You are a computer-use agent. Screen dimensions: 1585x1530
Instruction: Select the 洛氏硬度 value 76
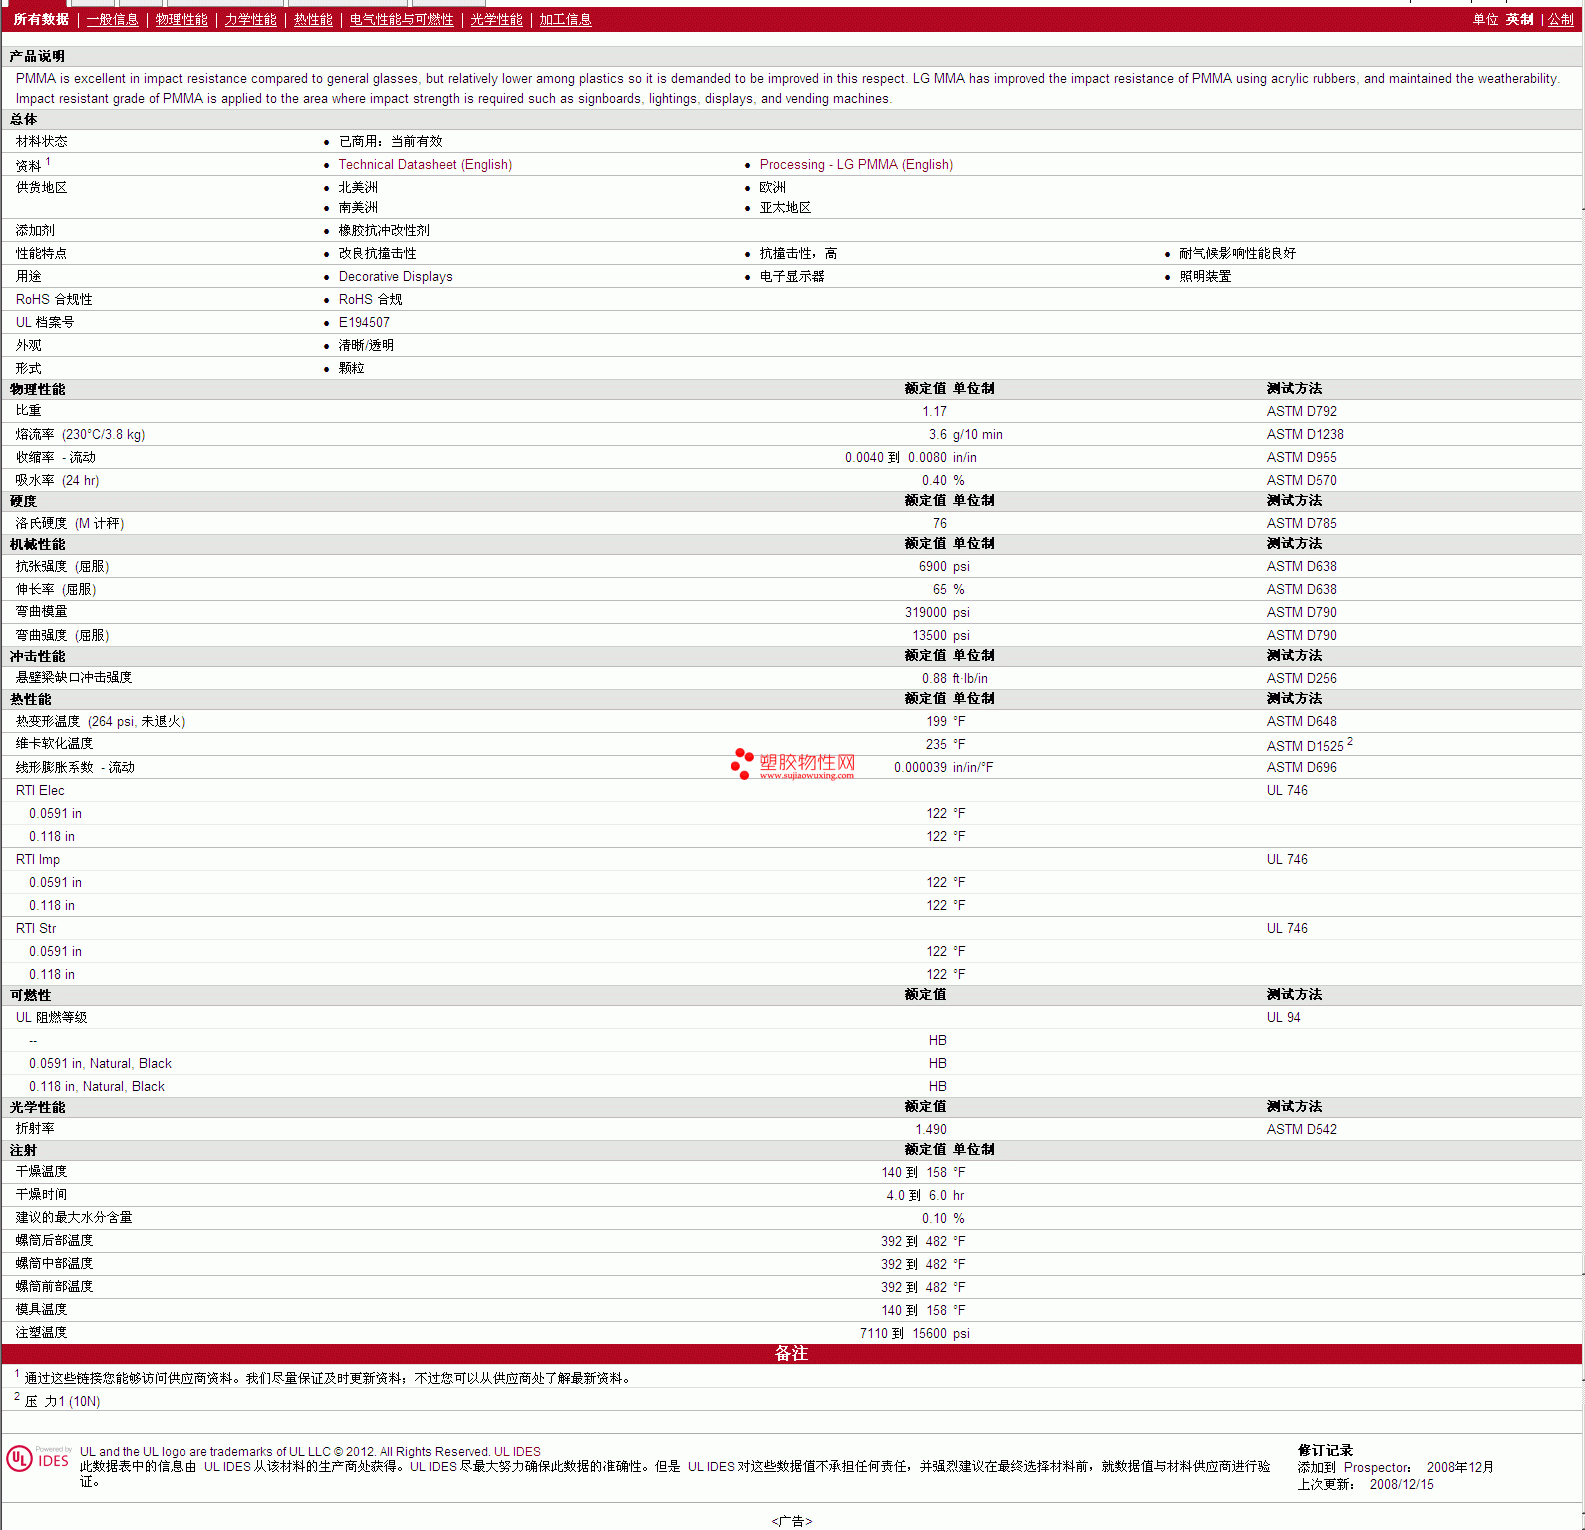click(939, 524)
